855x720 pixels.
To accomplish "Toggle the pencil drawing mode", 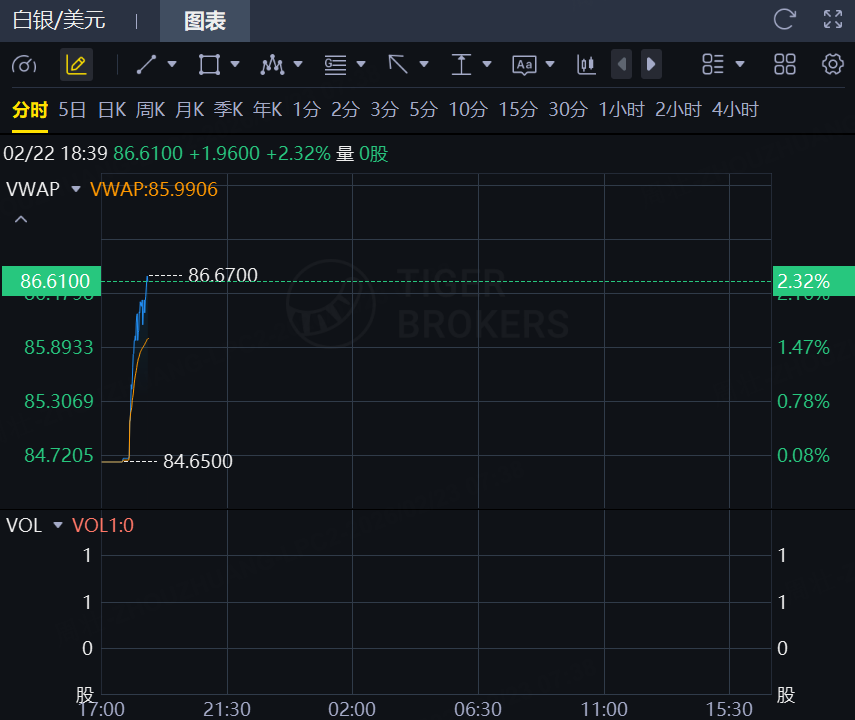I will tap(76, 65).
